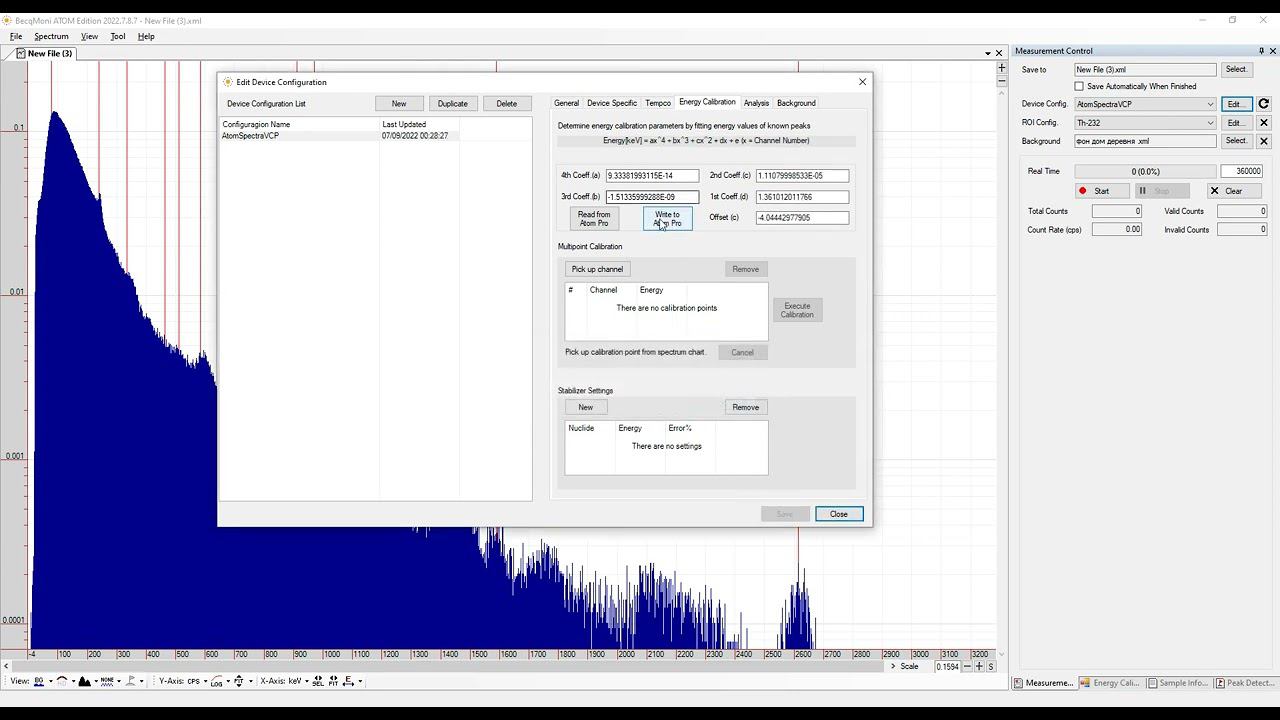Image resolution: width=1280 pixels, height=720 pixels.
Task: Clear ROI Config with X button
Action: [x=1264, y=123]
